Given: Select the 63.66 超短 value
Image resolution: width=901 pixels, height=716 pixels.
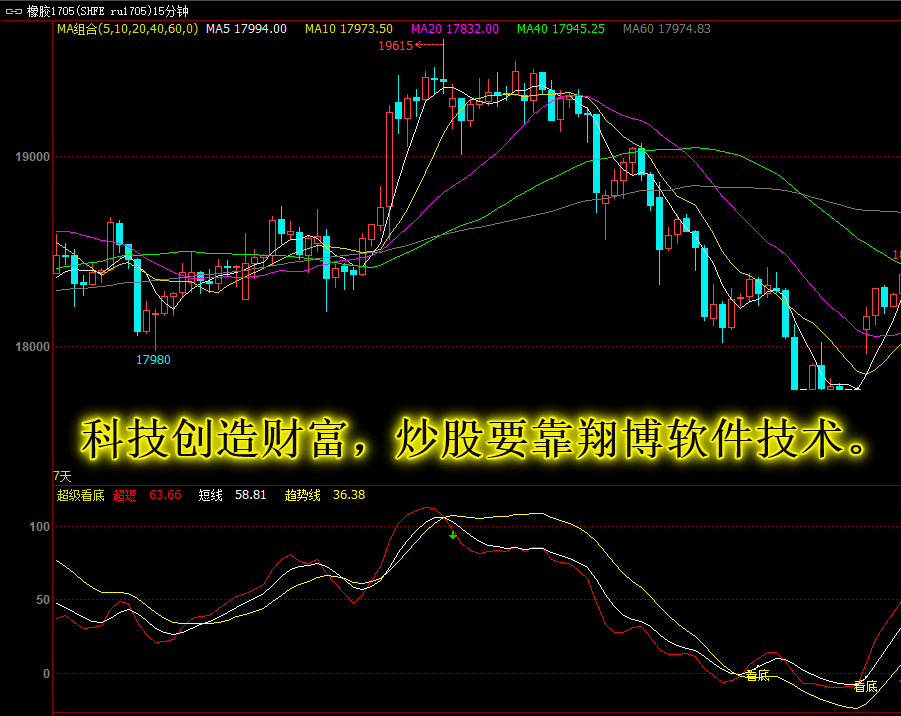Looking at the screenshot, I should point(165,495).
